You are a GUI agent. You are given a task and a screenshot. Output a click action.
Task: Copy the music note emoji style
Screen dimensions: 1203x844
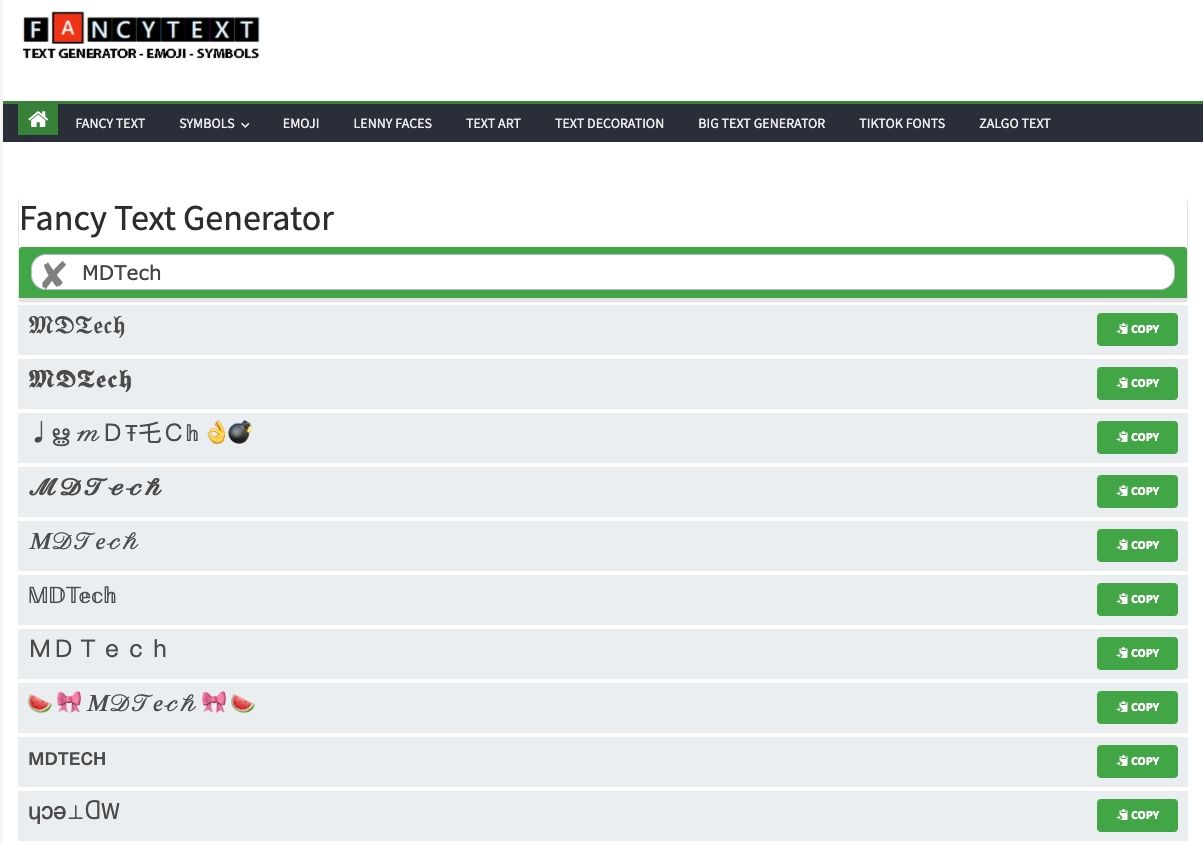click(x=1136, y=437)
